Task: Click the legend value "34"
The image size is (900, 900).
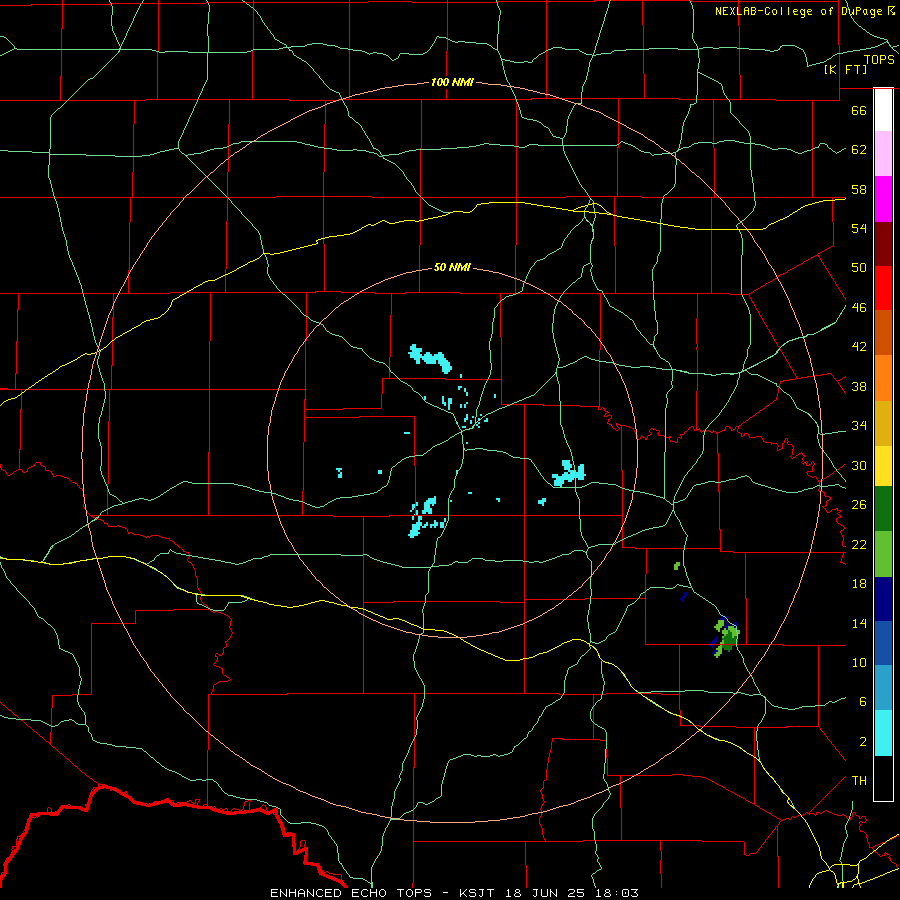Action: click(859, 425)
